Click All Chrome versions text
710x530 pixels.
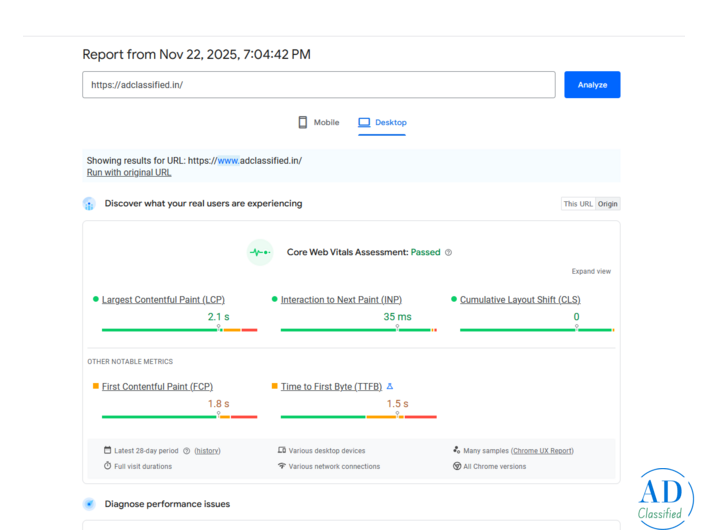tap(494, 466)
